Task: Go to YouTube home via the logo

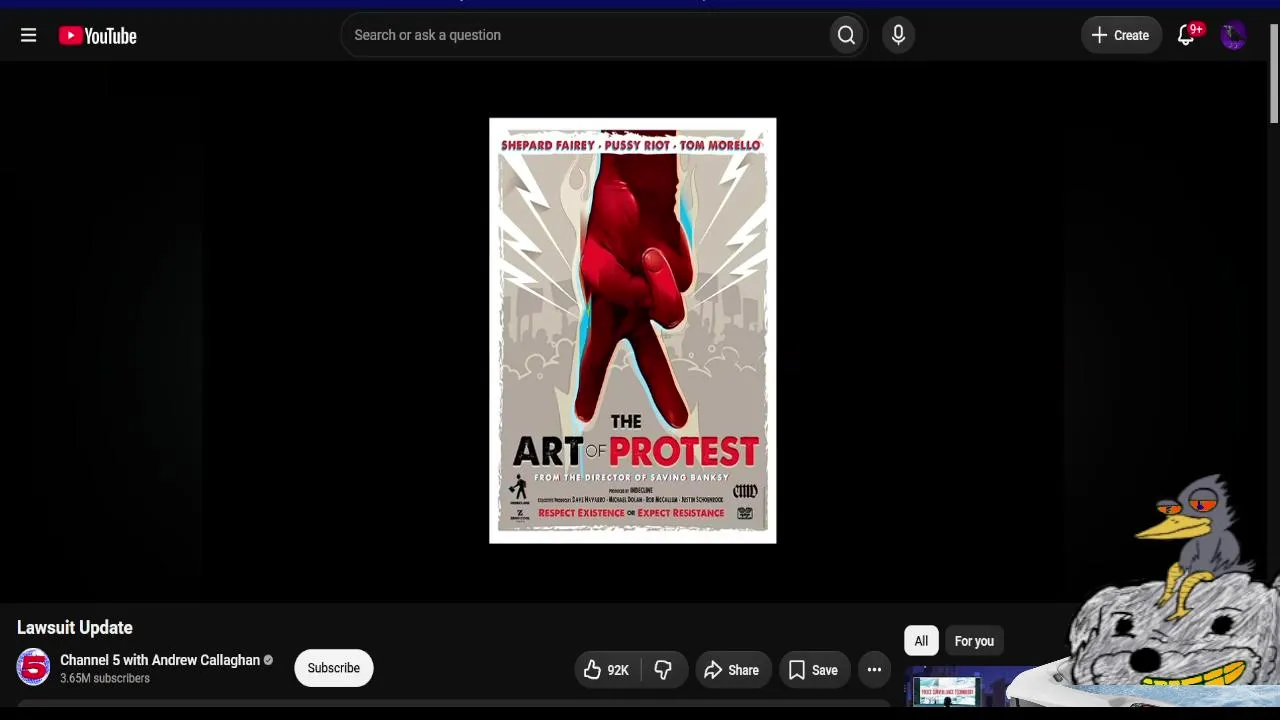Action: (x=98, y=36)
